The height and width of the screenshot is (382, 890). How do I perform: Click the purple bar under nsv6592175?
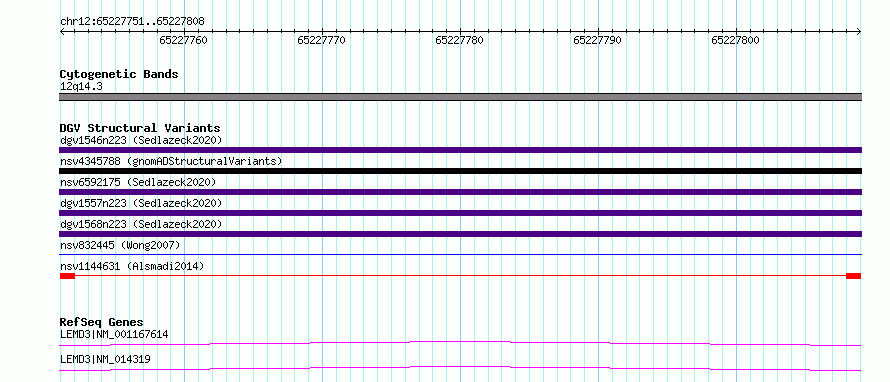tap(460, 192)
